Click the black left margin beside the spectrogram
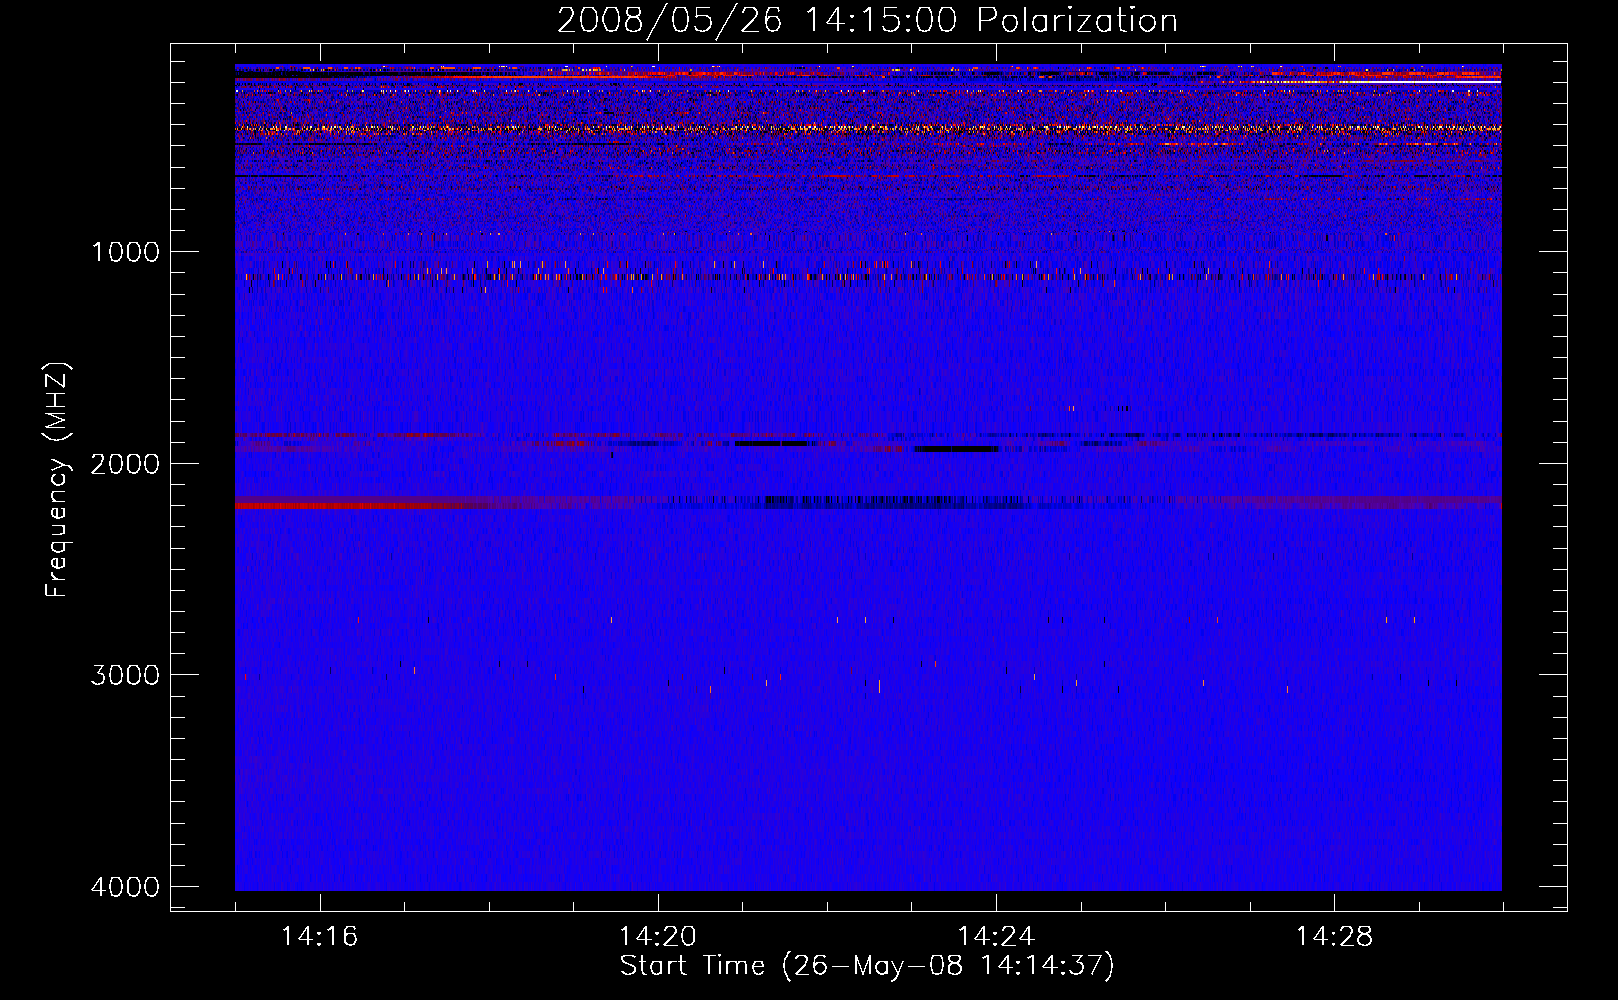 tap(202, 477)
